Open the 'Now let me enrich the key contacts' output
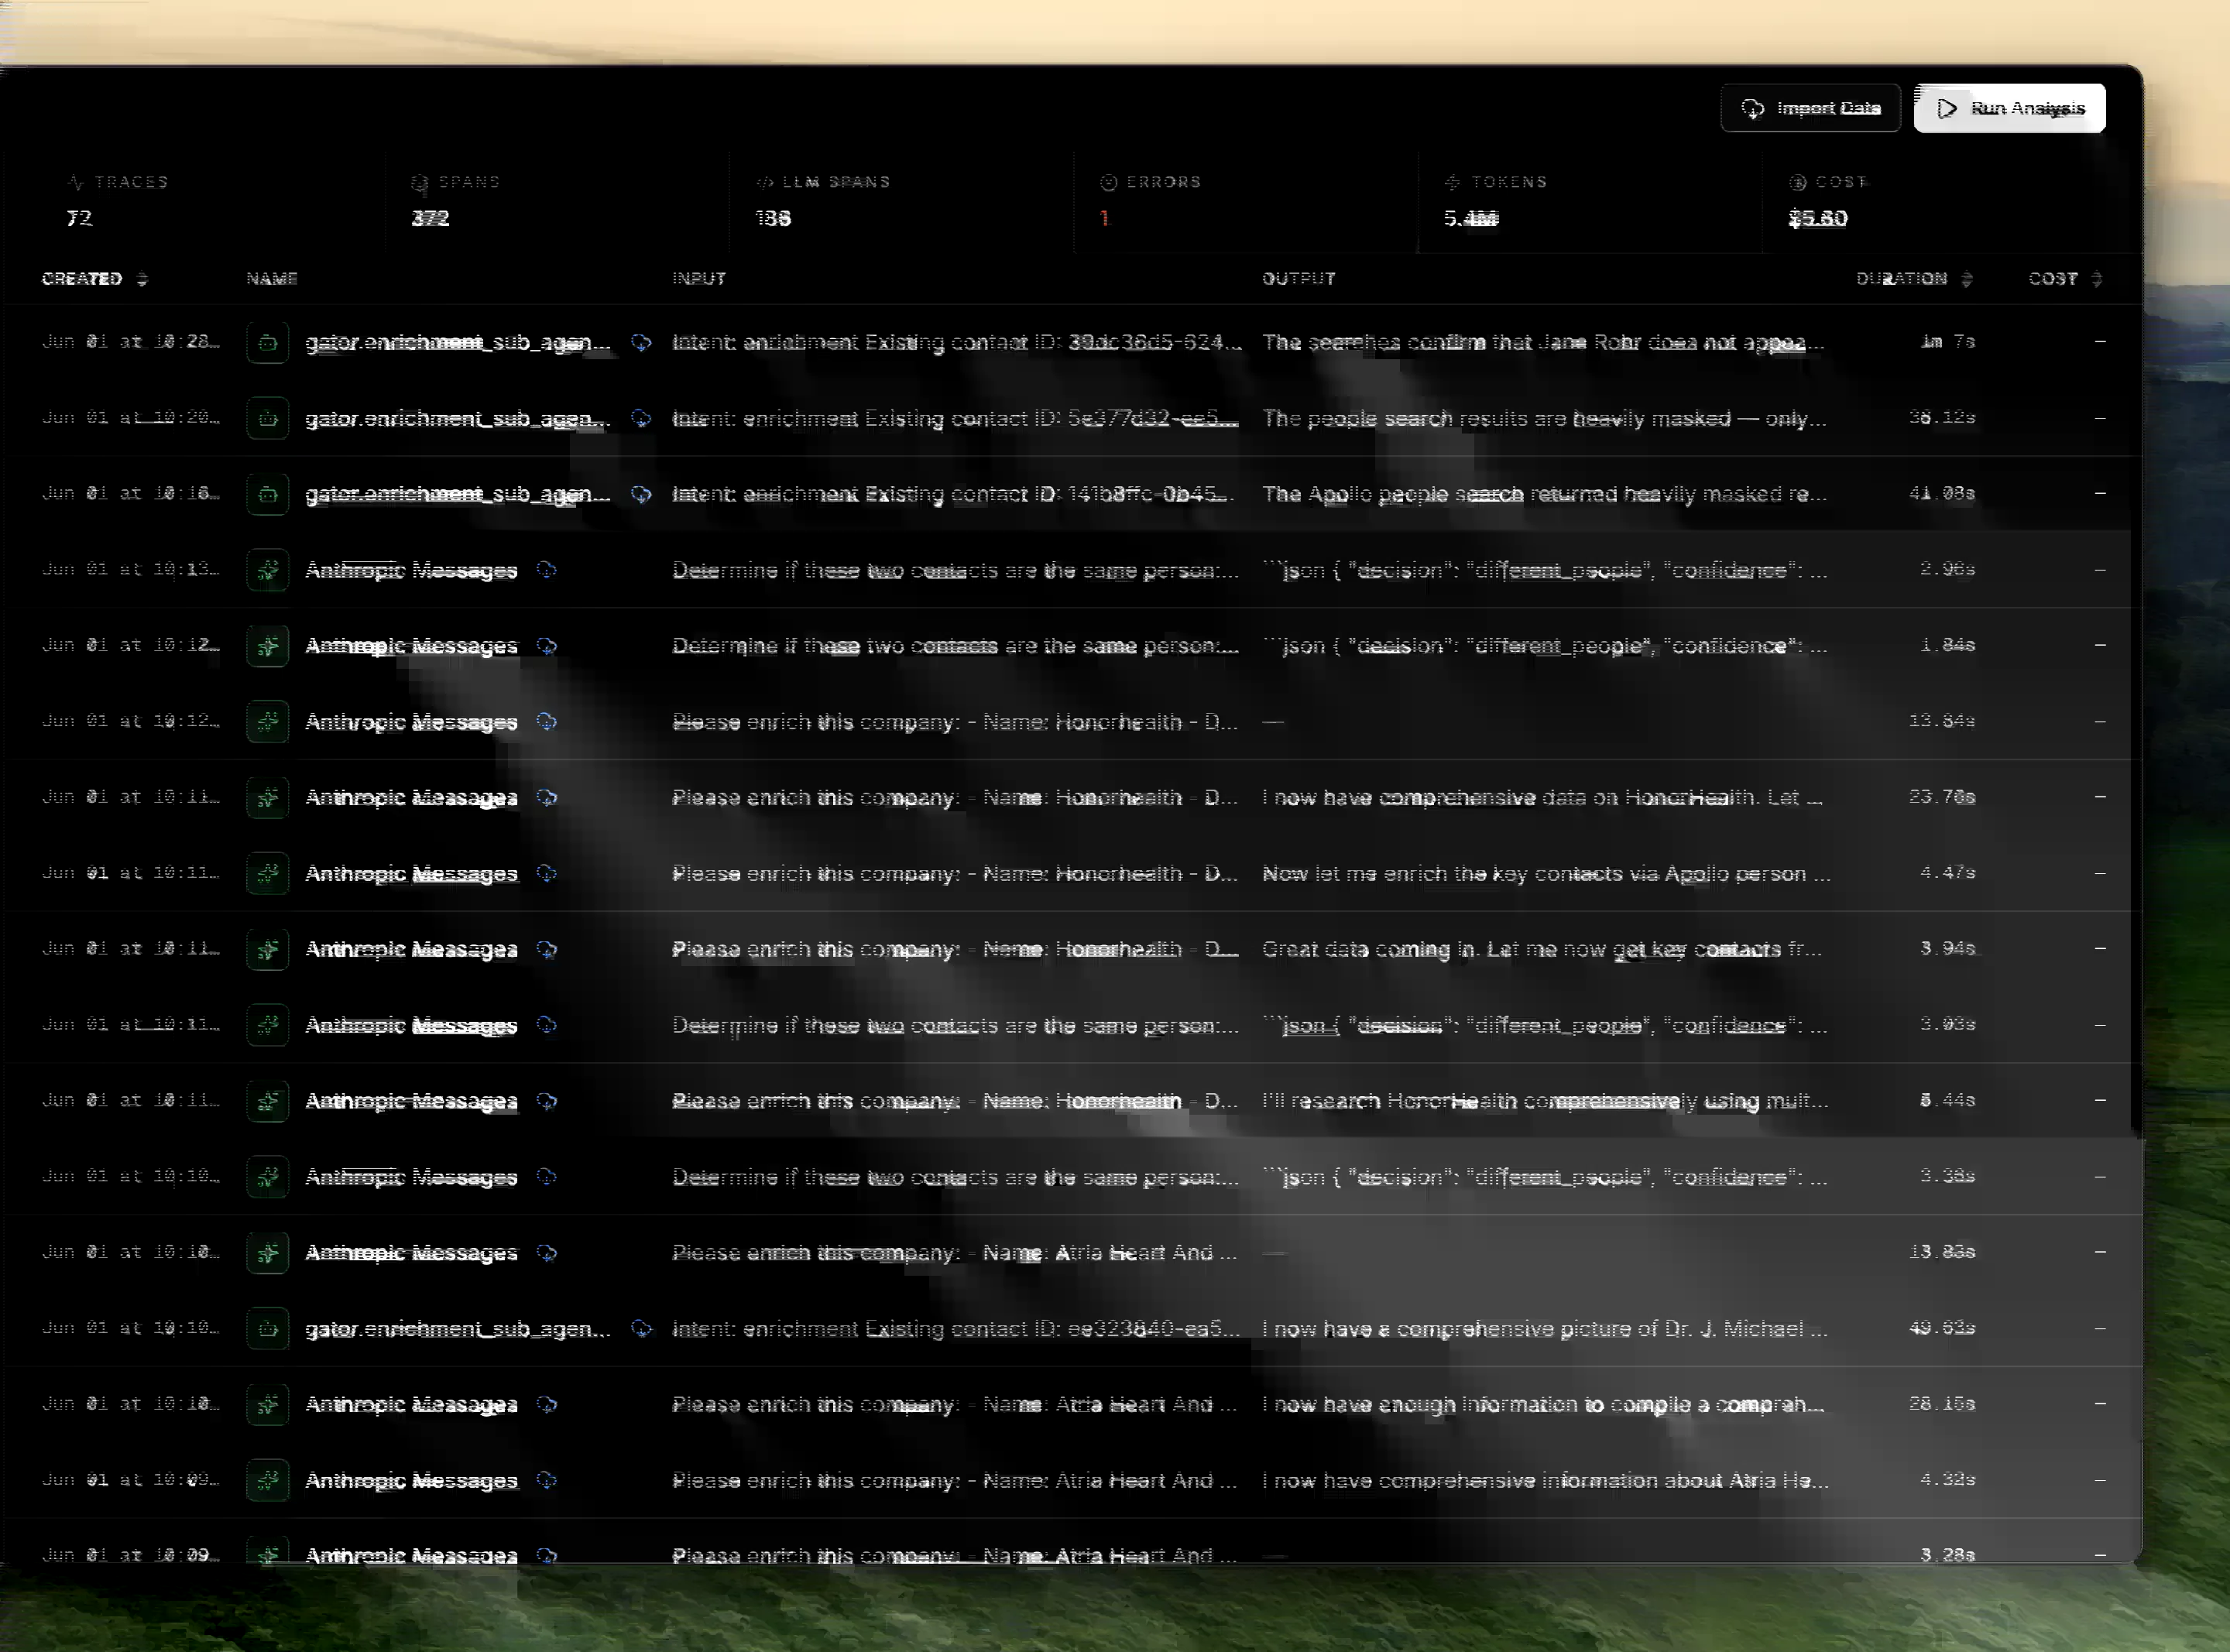This screenshot has height=1652, width=2230. (x=1546, y=874)
